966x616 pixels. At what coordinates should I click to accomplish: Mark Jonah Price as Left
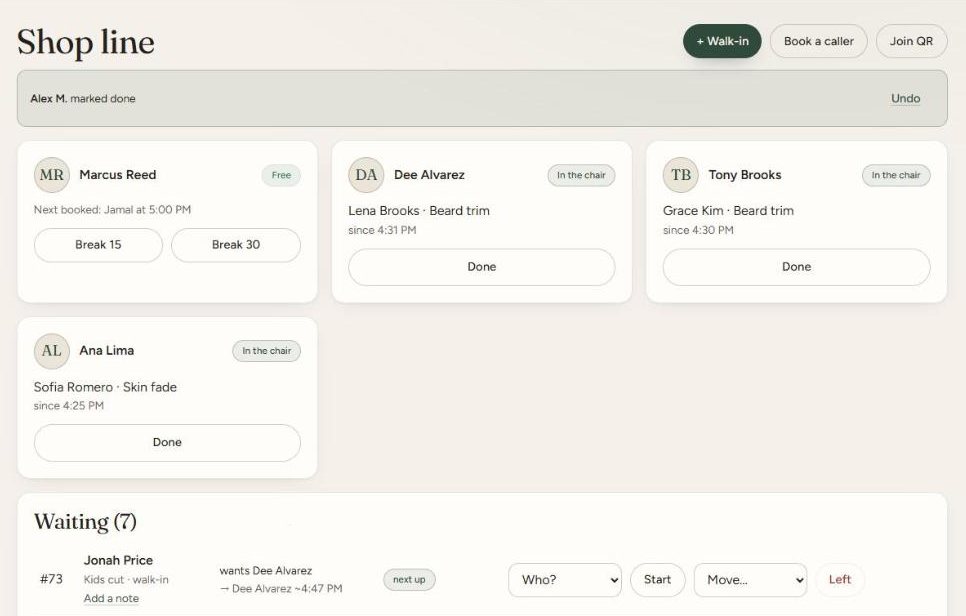pos(840,580)
